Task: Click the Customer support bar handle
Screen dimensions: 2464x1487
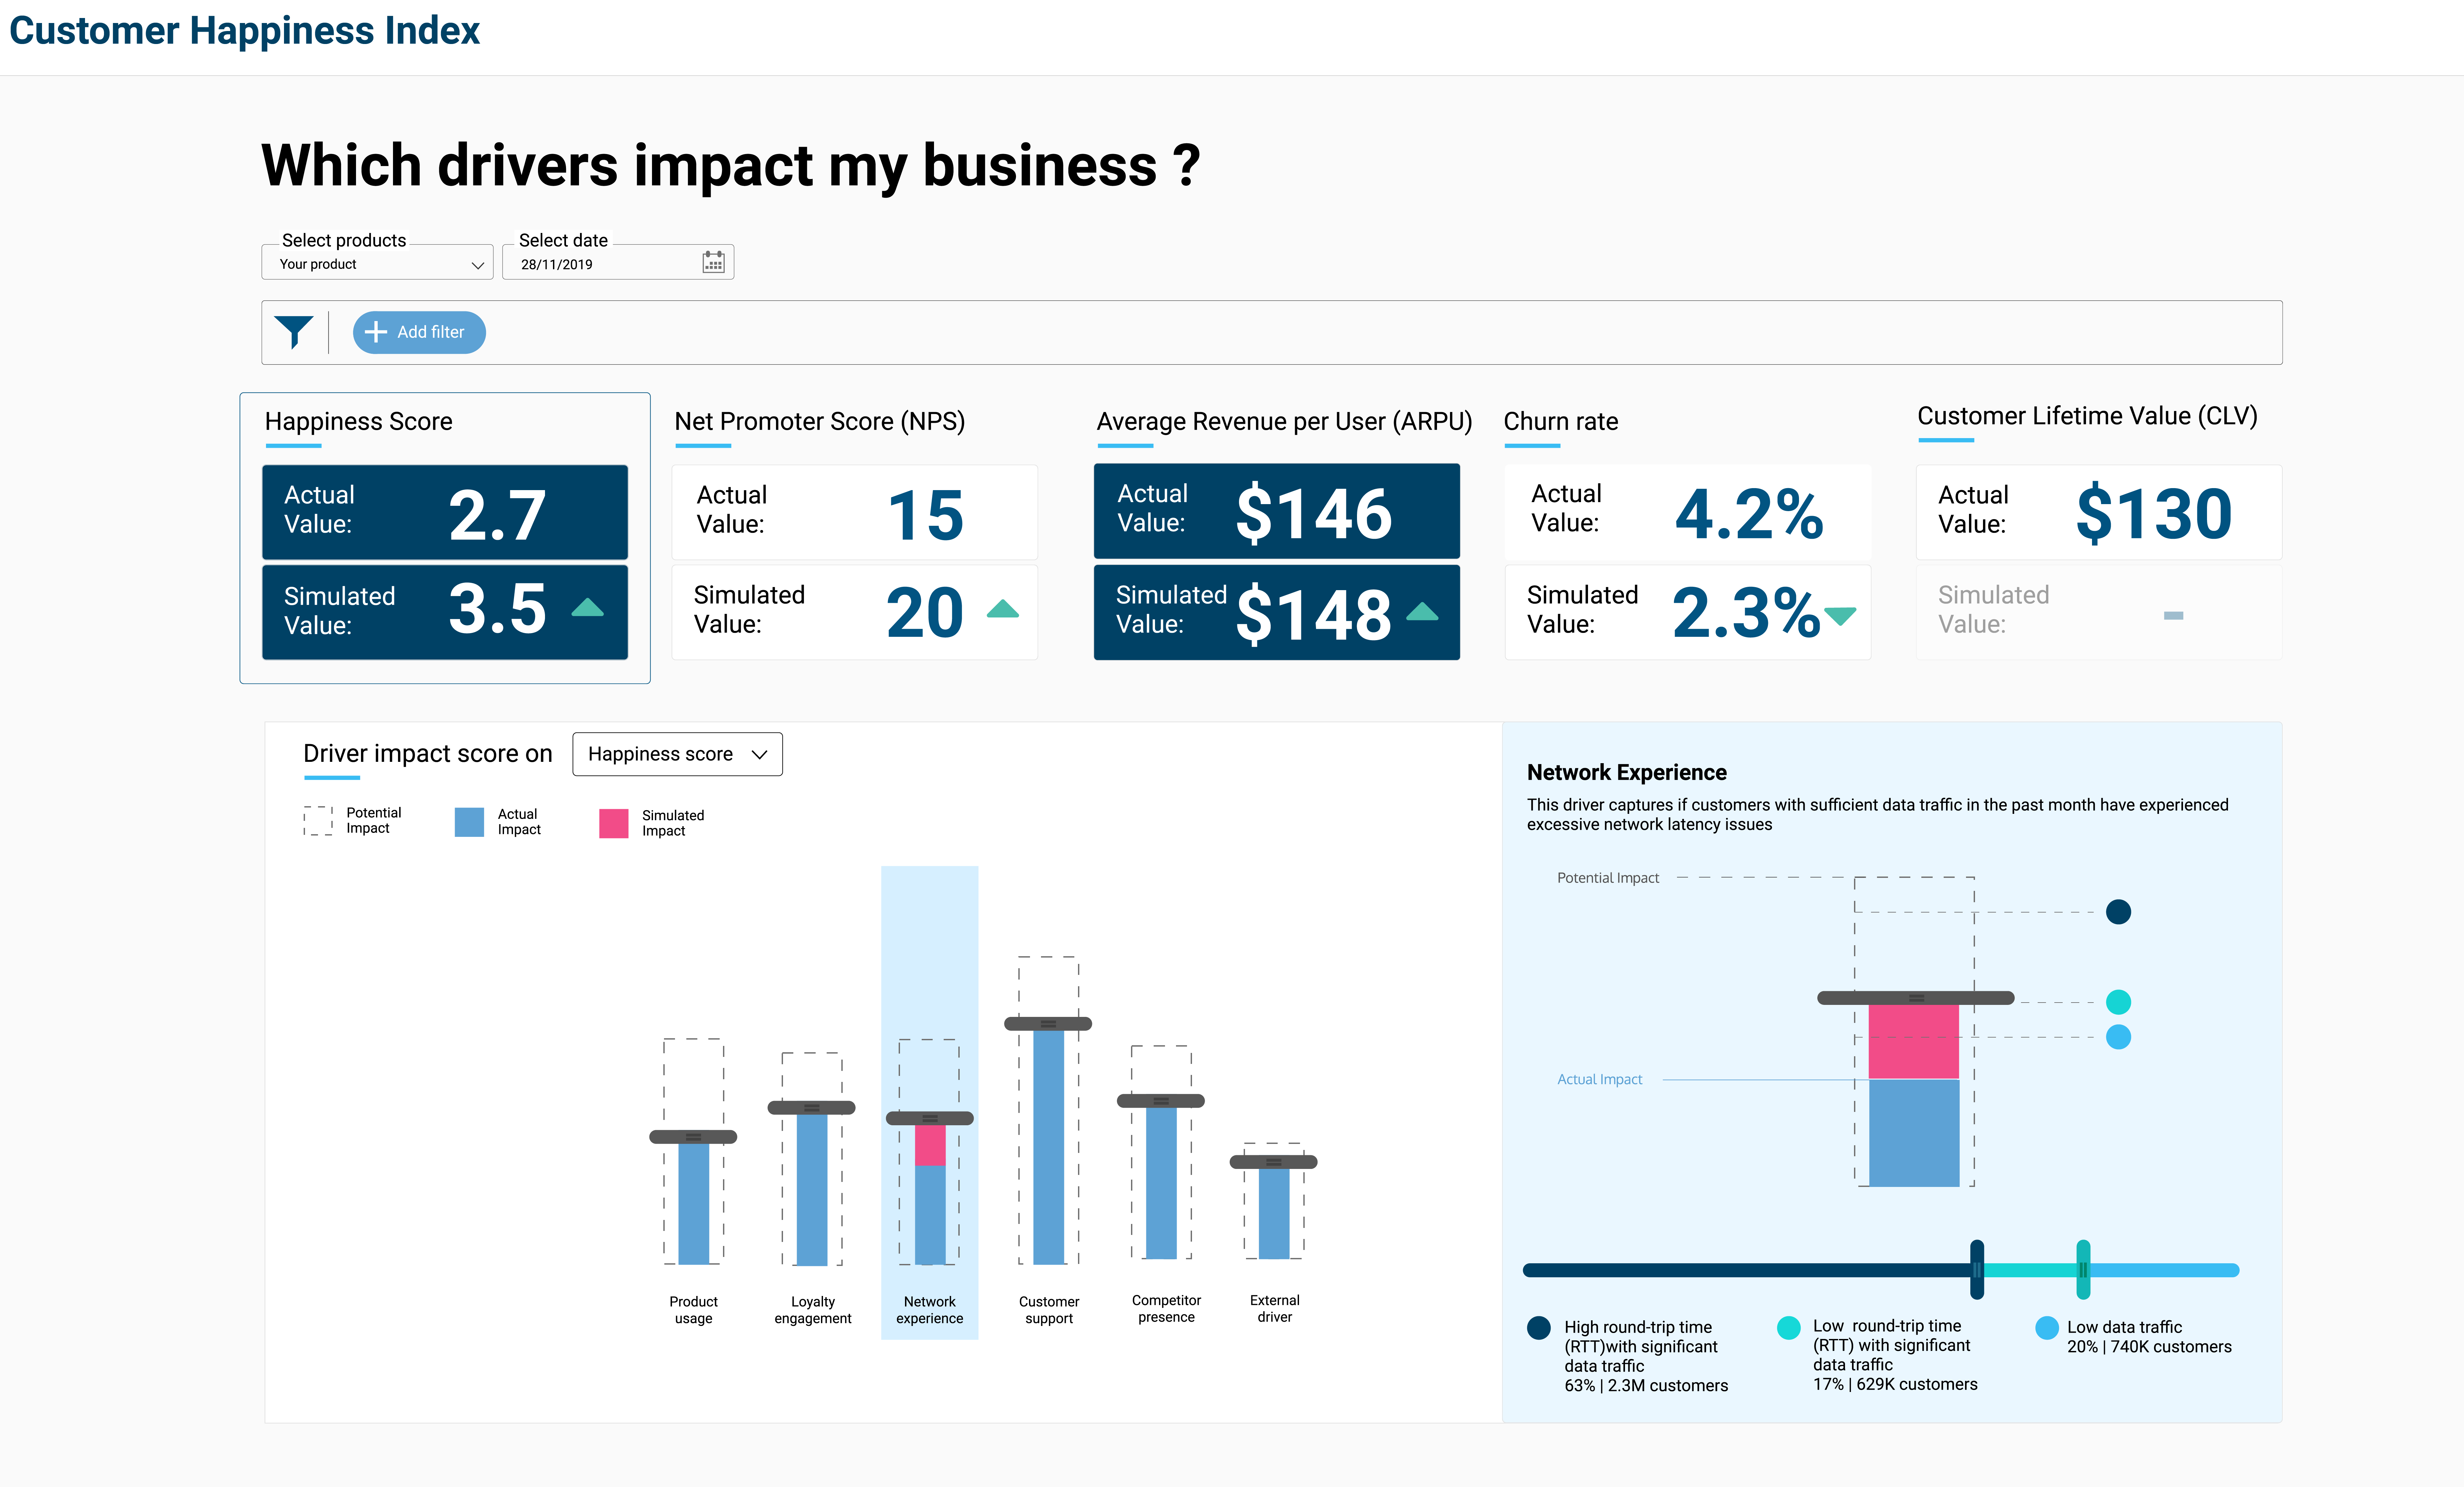Action: coord(1048,1024)
